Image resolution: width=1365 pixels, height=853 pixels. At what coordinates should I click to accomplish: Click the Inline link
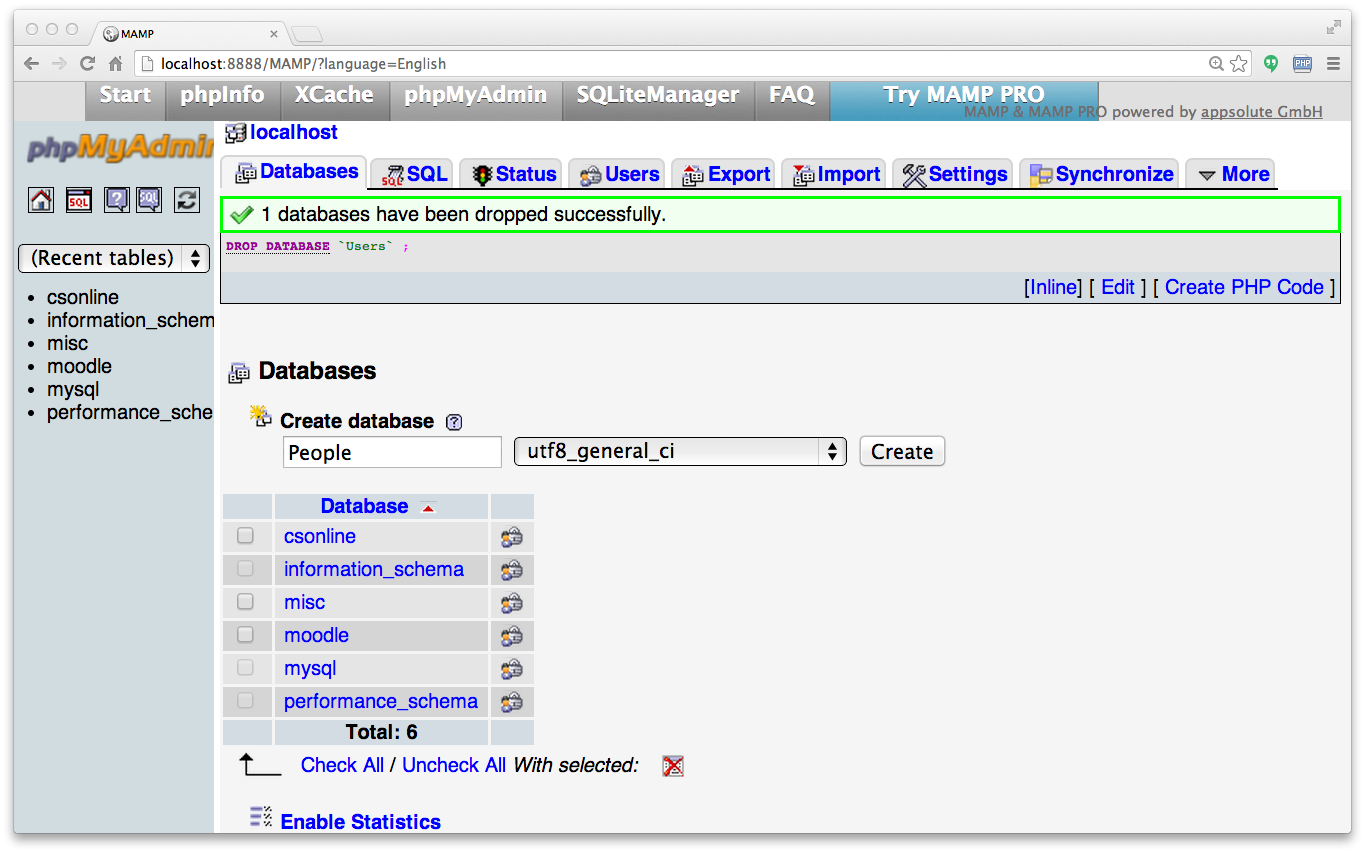click(x=1053, y=287)
